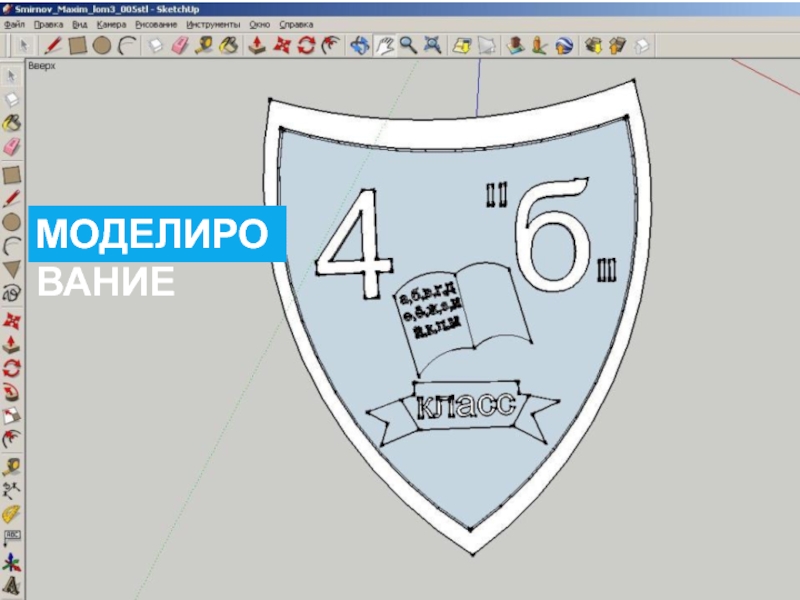The image size is (800, 600).
Task: Choose the Circle tool in horizontal toolbar
Action: [102, 46]
